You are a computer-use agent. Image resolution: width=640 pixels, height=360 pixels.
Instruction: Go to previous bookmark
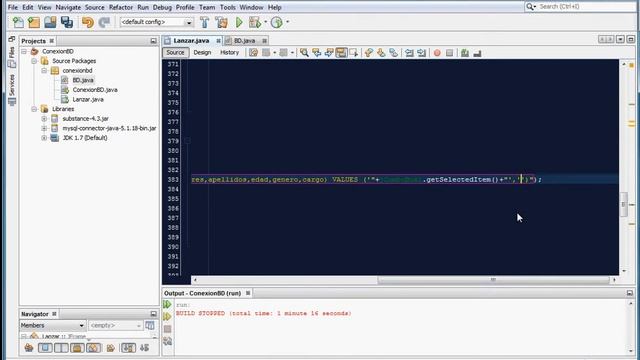369,53
